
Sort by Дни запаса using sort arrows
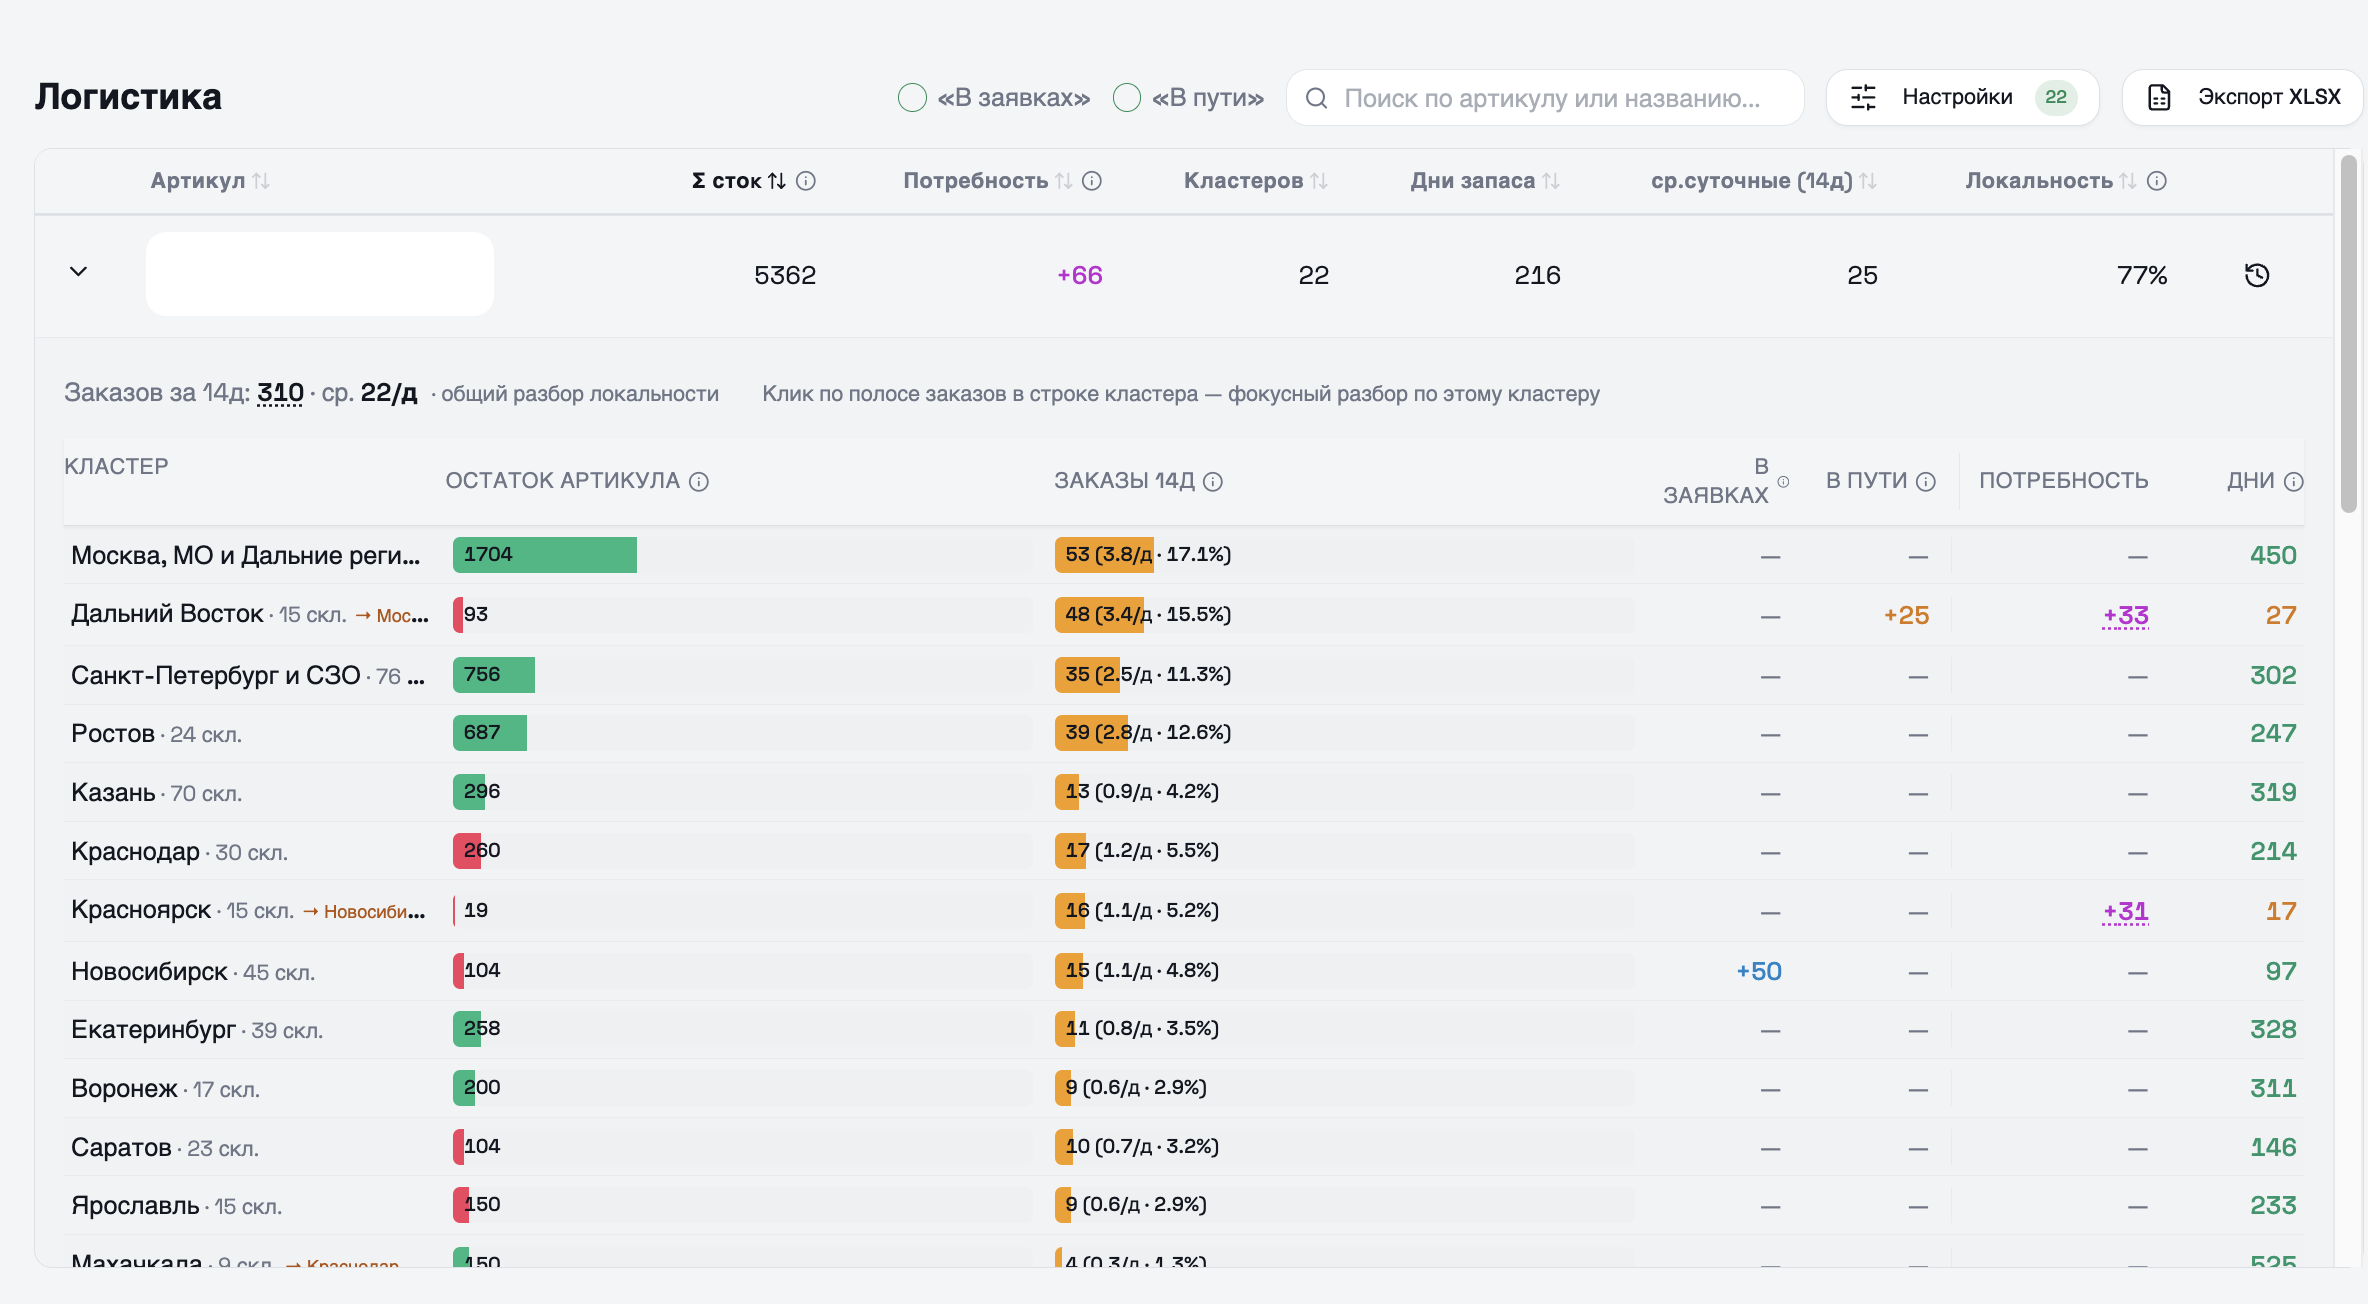tap(1551, 181)
